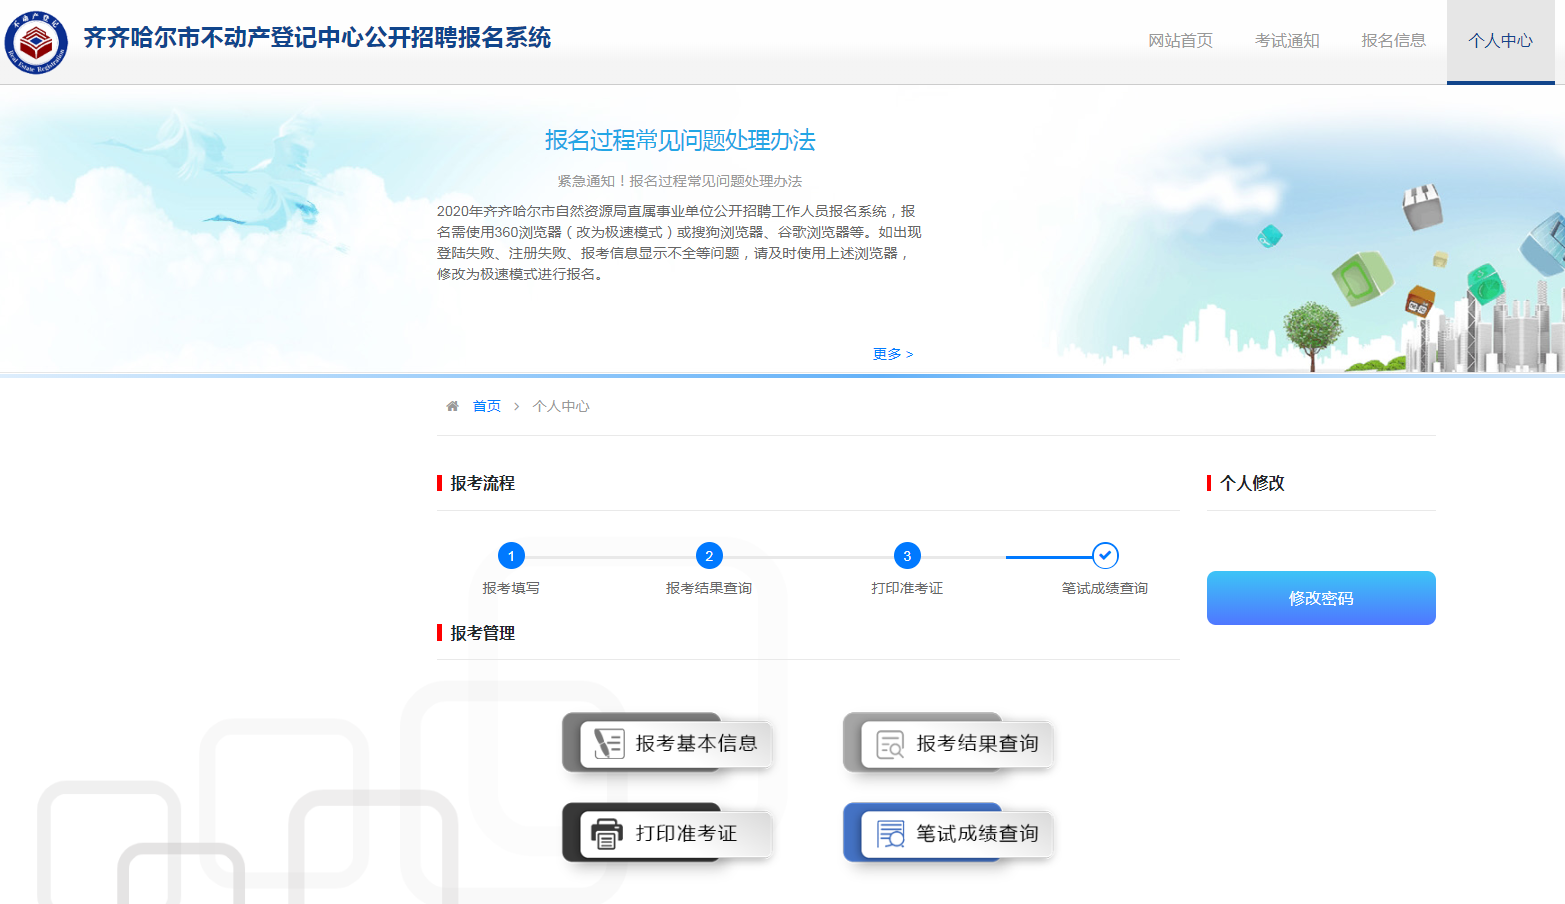Open 考试通知 navigation item

pos(1287,41)
